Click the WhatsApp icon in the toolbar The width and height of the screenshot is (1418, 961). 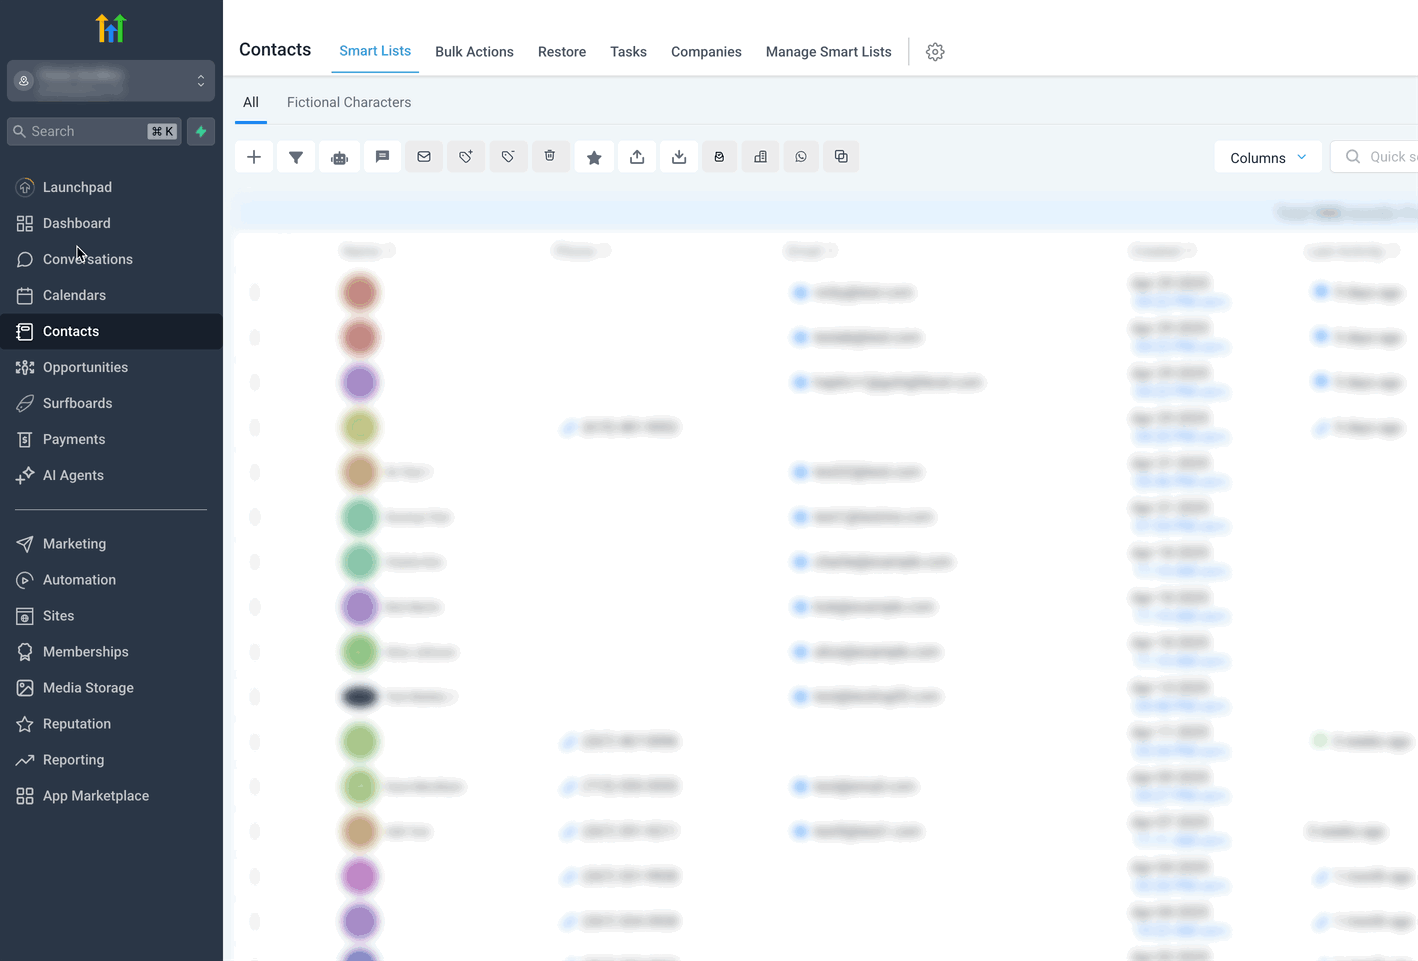coord(800,156)
